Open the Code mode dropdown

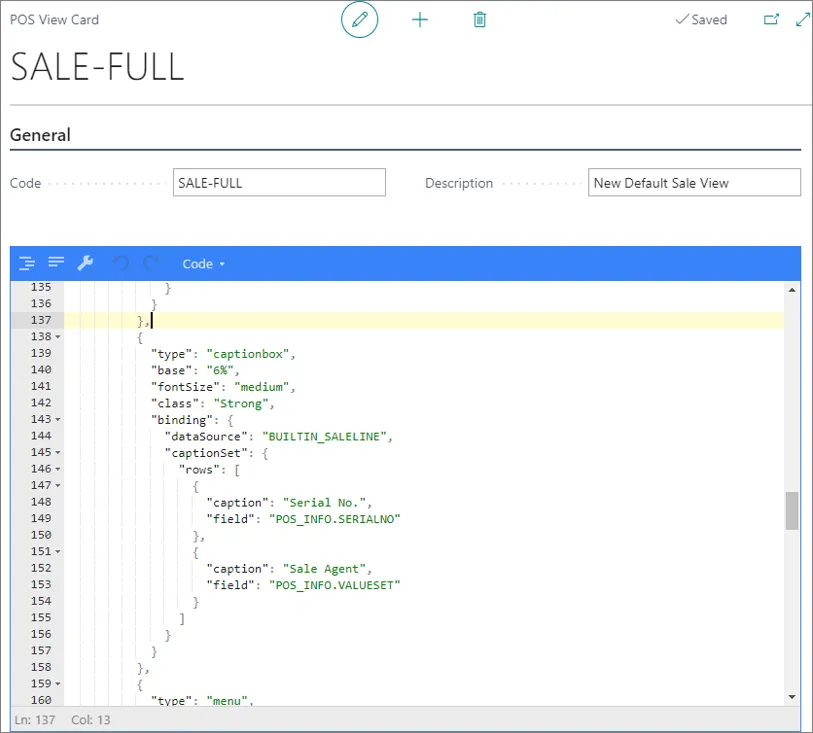[203, 264]
